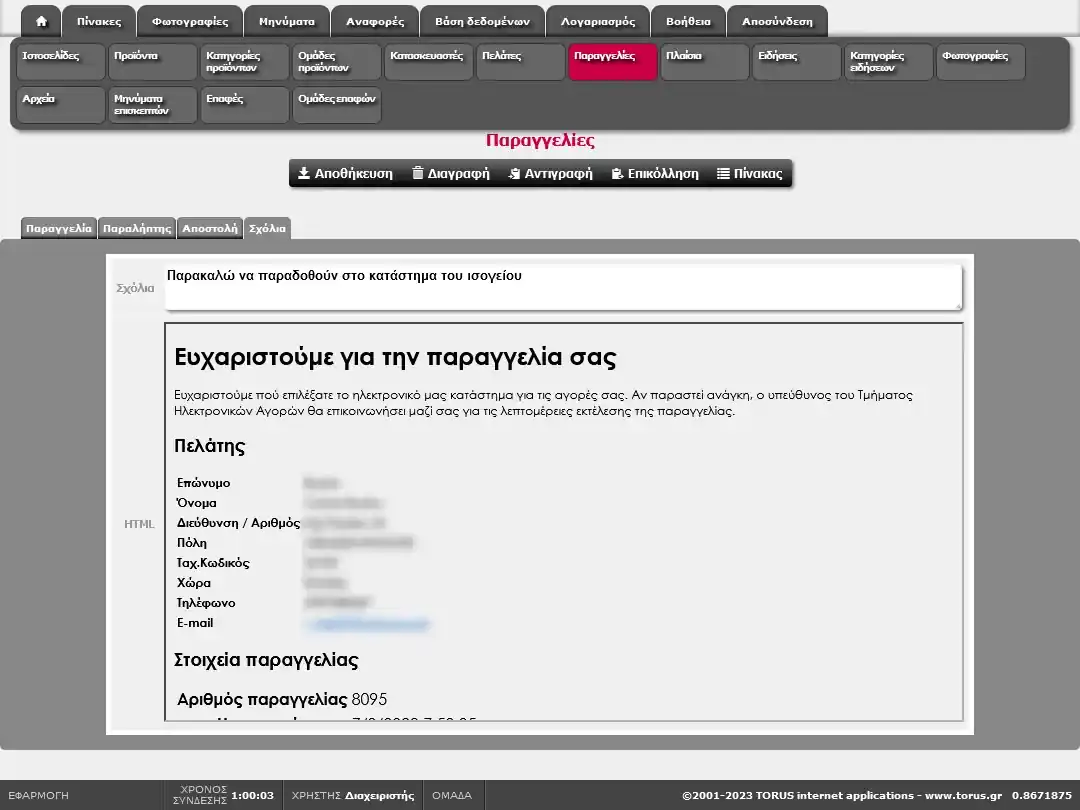Open Ομάδες επαφών table

click(x=336, y=105)
